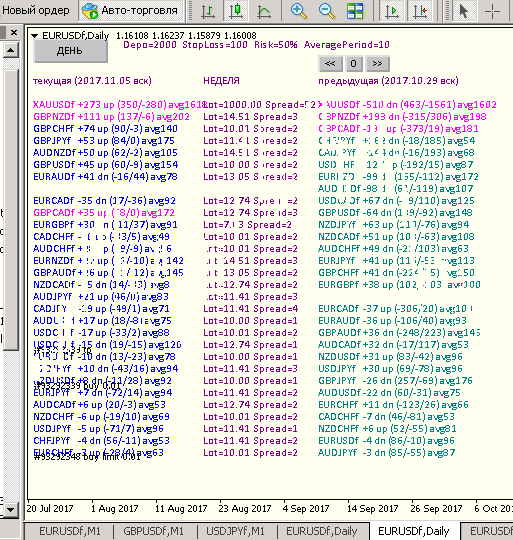Viewport: 513px width, 540px height.
Task: Click the 4 Sep 2017 date on time axis
Action: [x=306, y=509]
